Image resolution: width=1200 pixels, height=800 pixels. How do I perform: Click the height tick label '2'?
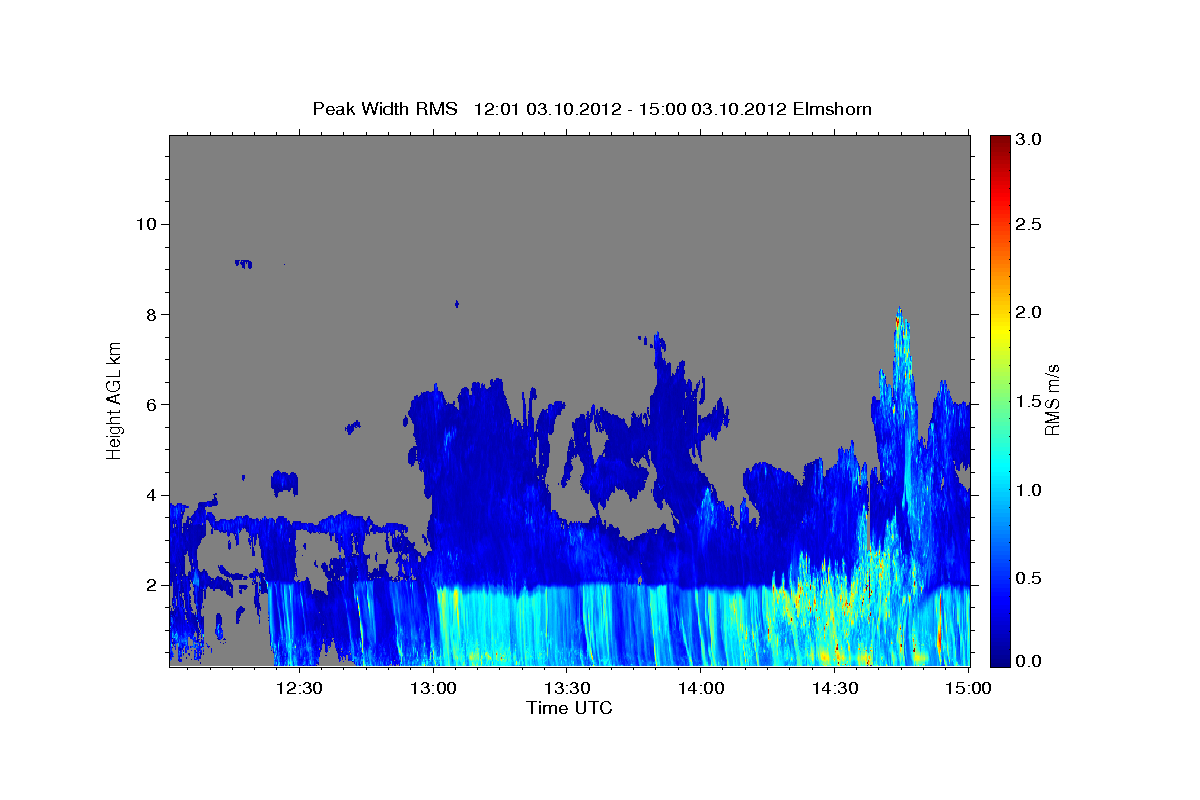click(150, 585)
